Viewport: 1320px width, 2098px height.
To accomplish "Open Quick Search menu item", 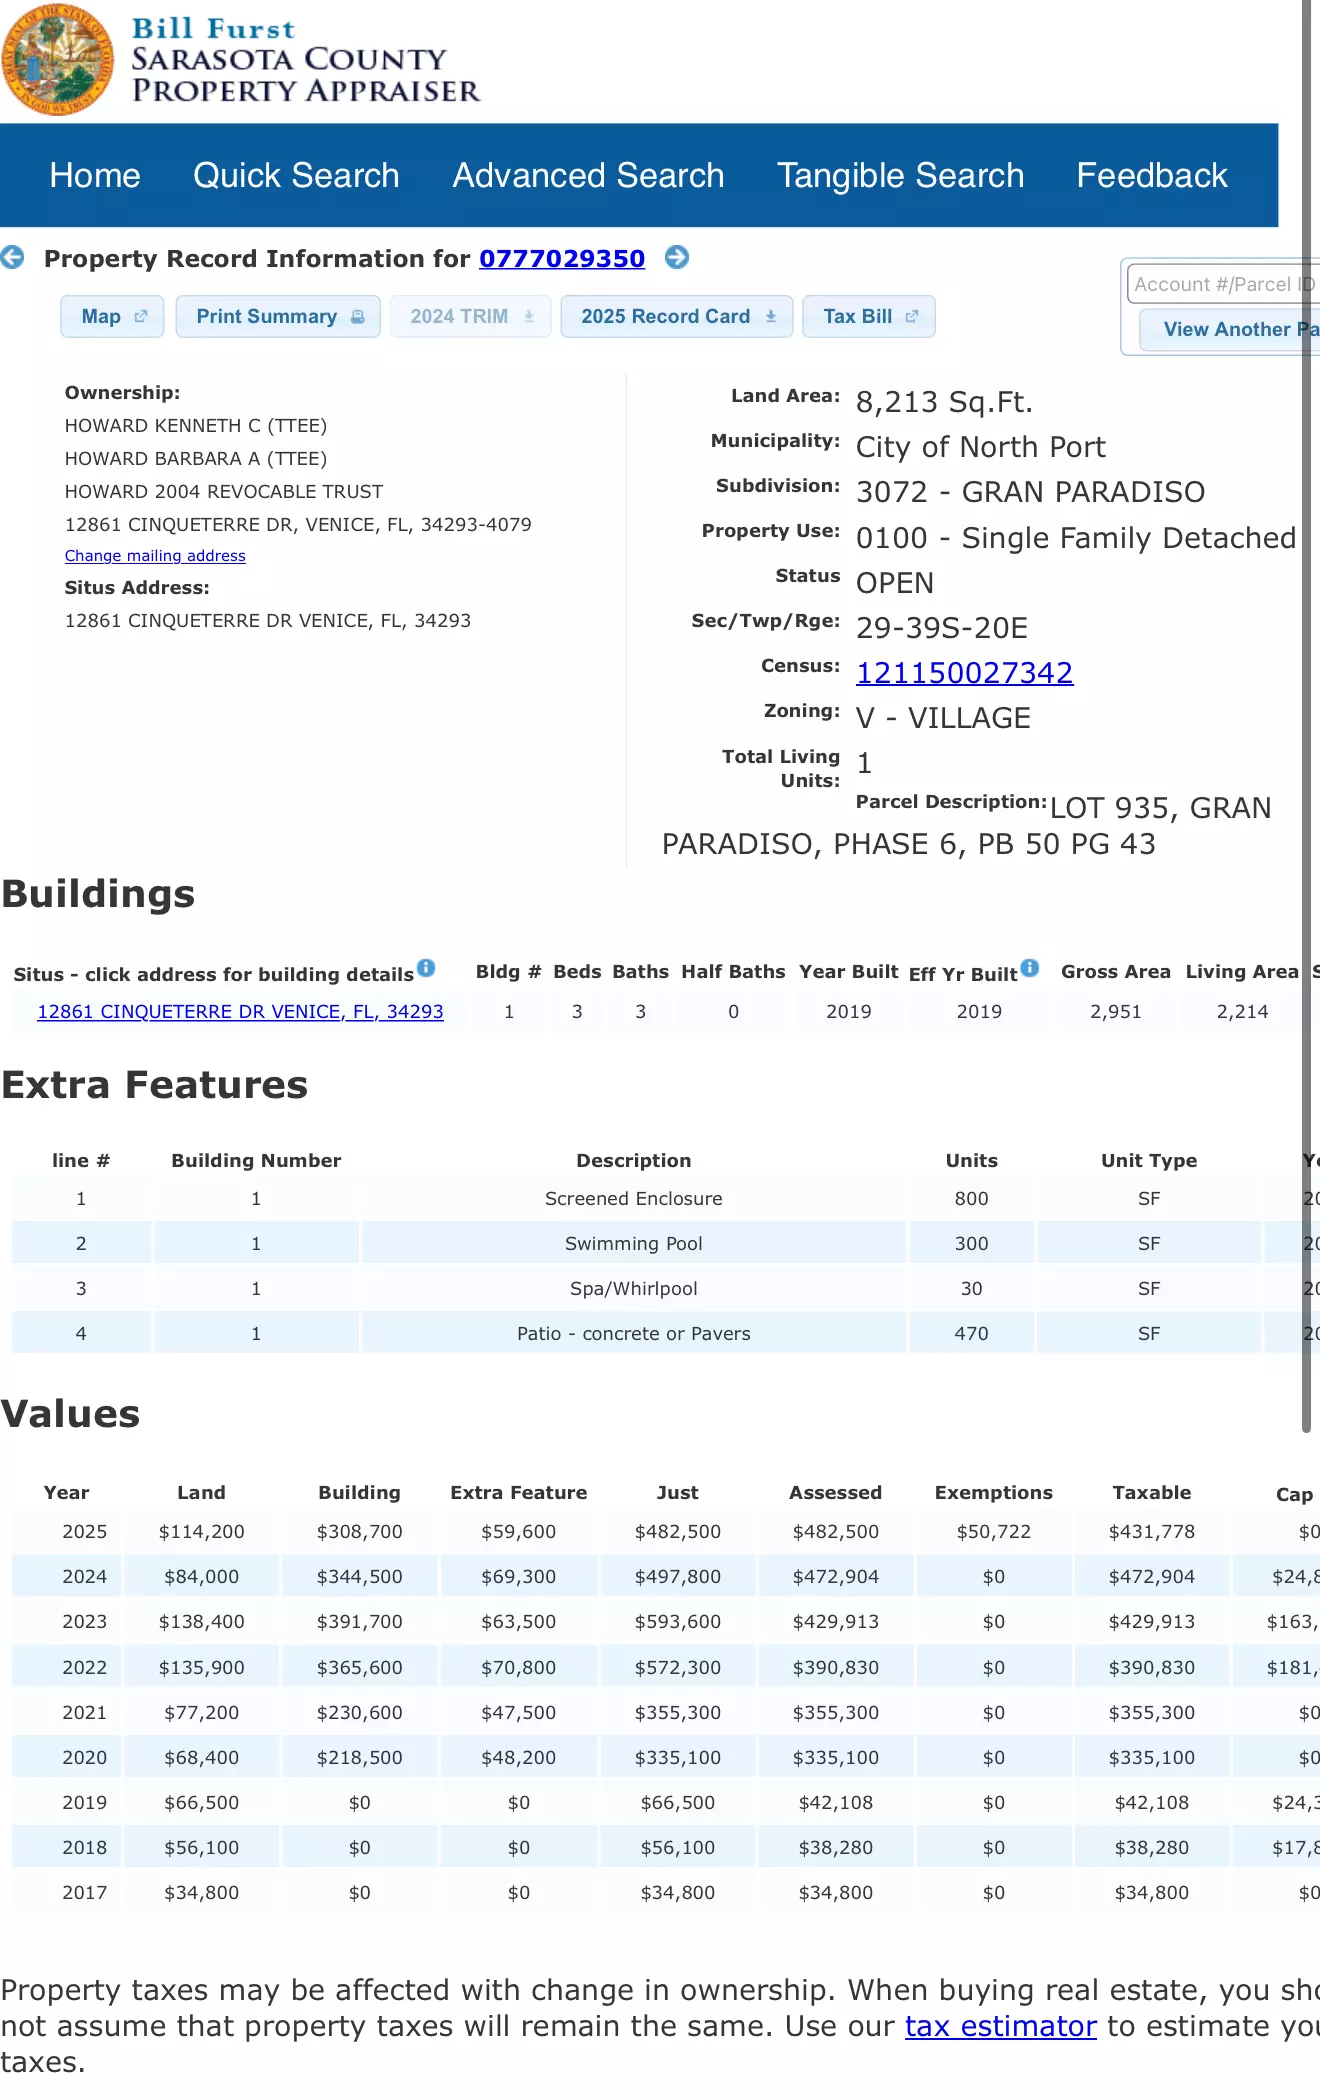I will (296, 176).
